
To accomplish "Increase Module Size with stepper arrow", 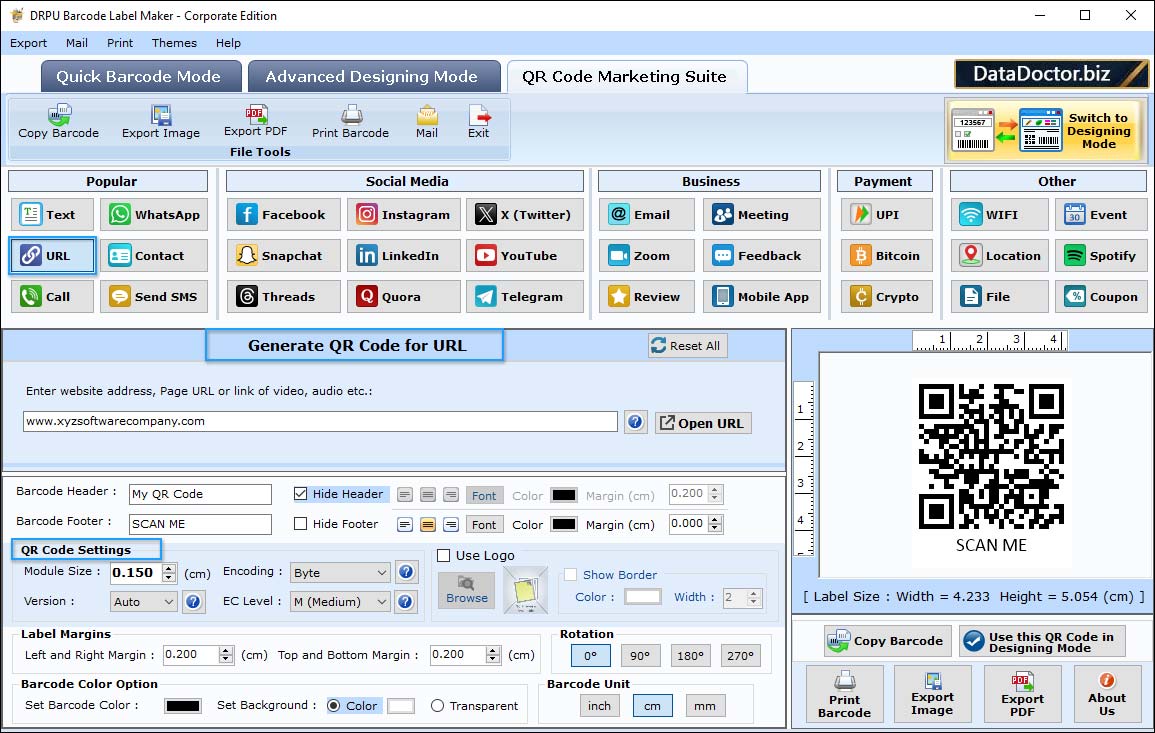I will tap(169, 568).
